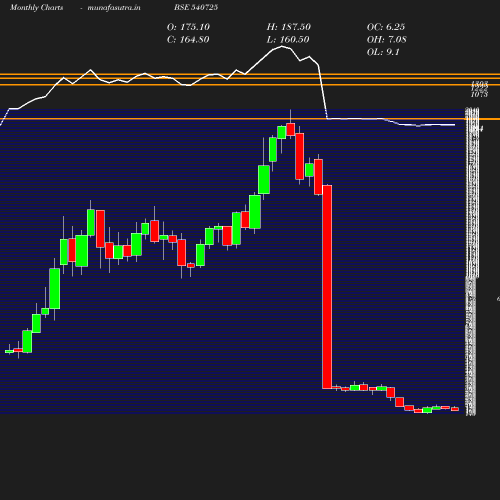Click the low value 'L: 160.50'
Image resolution: width=500 pixels, height=500 pixels.
[288, 40]
